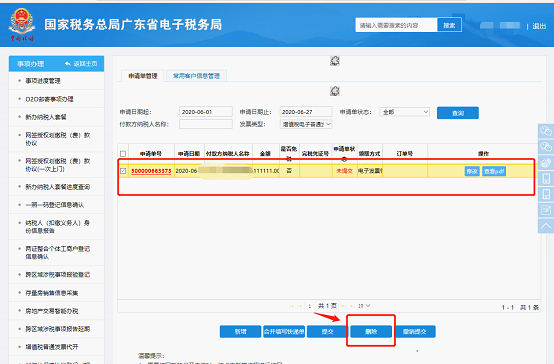Click the 新增 add button
This screenshot has height=364, width=554.
point(240,331)
